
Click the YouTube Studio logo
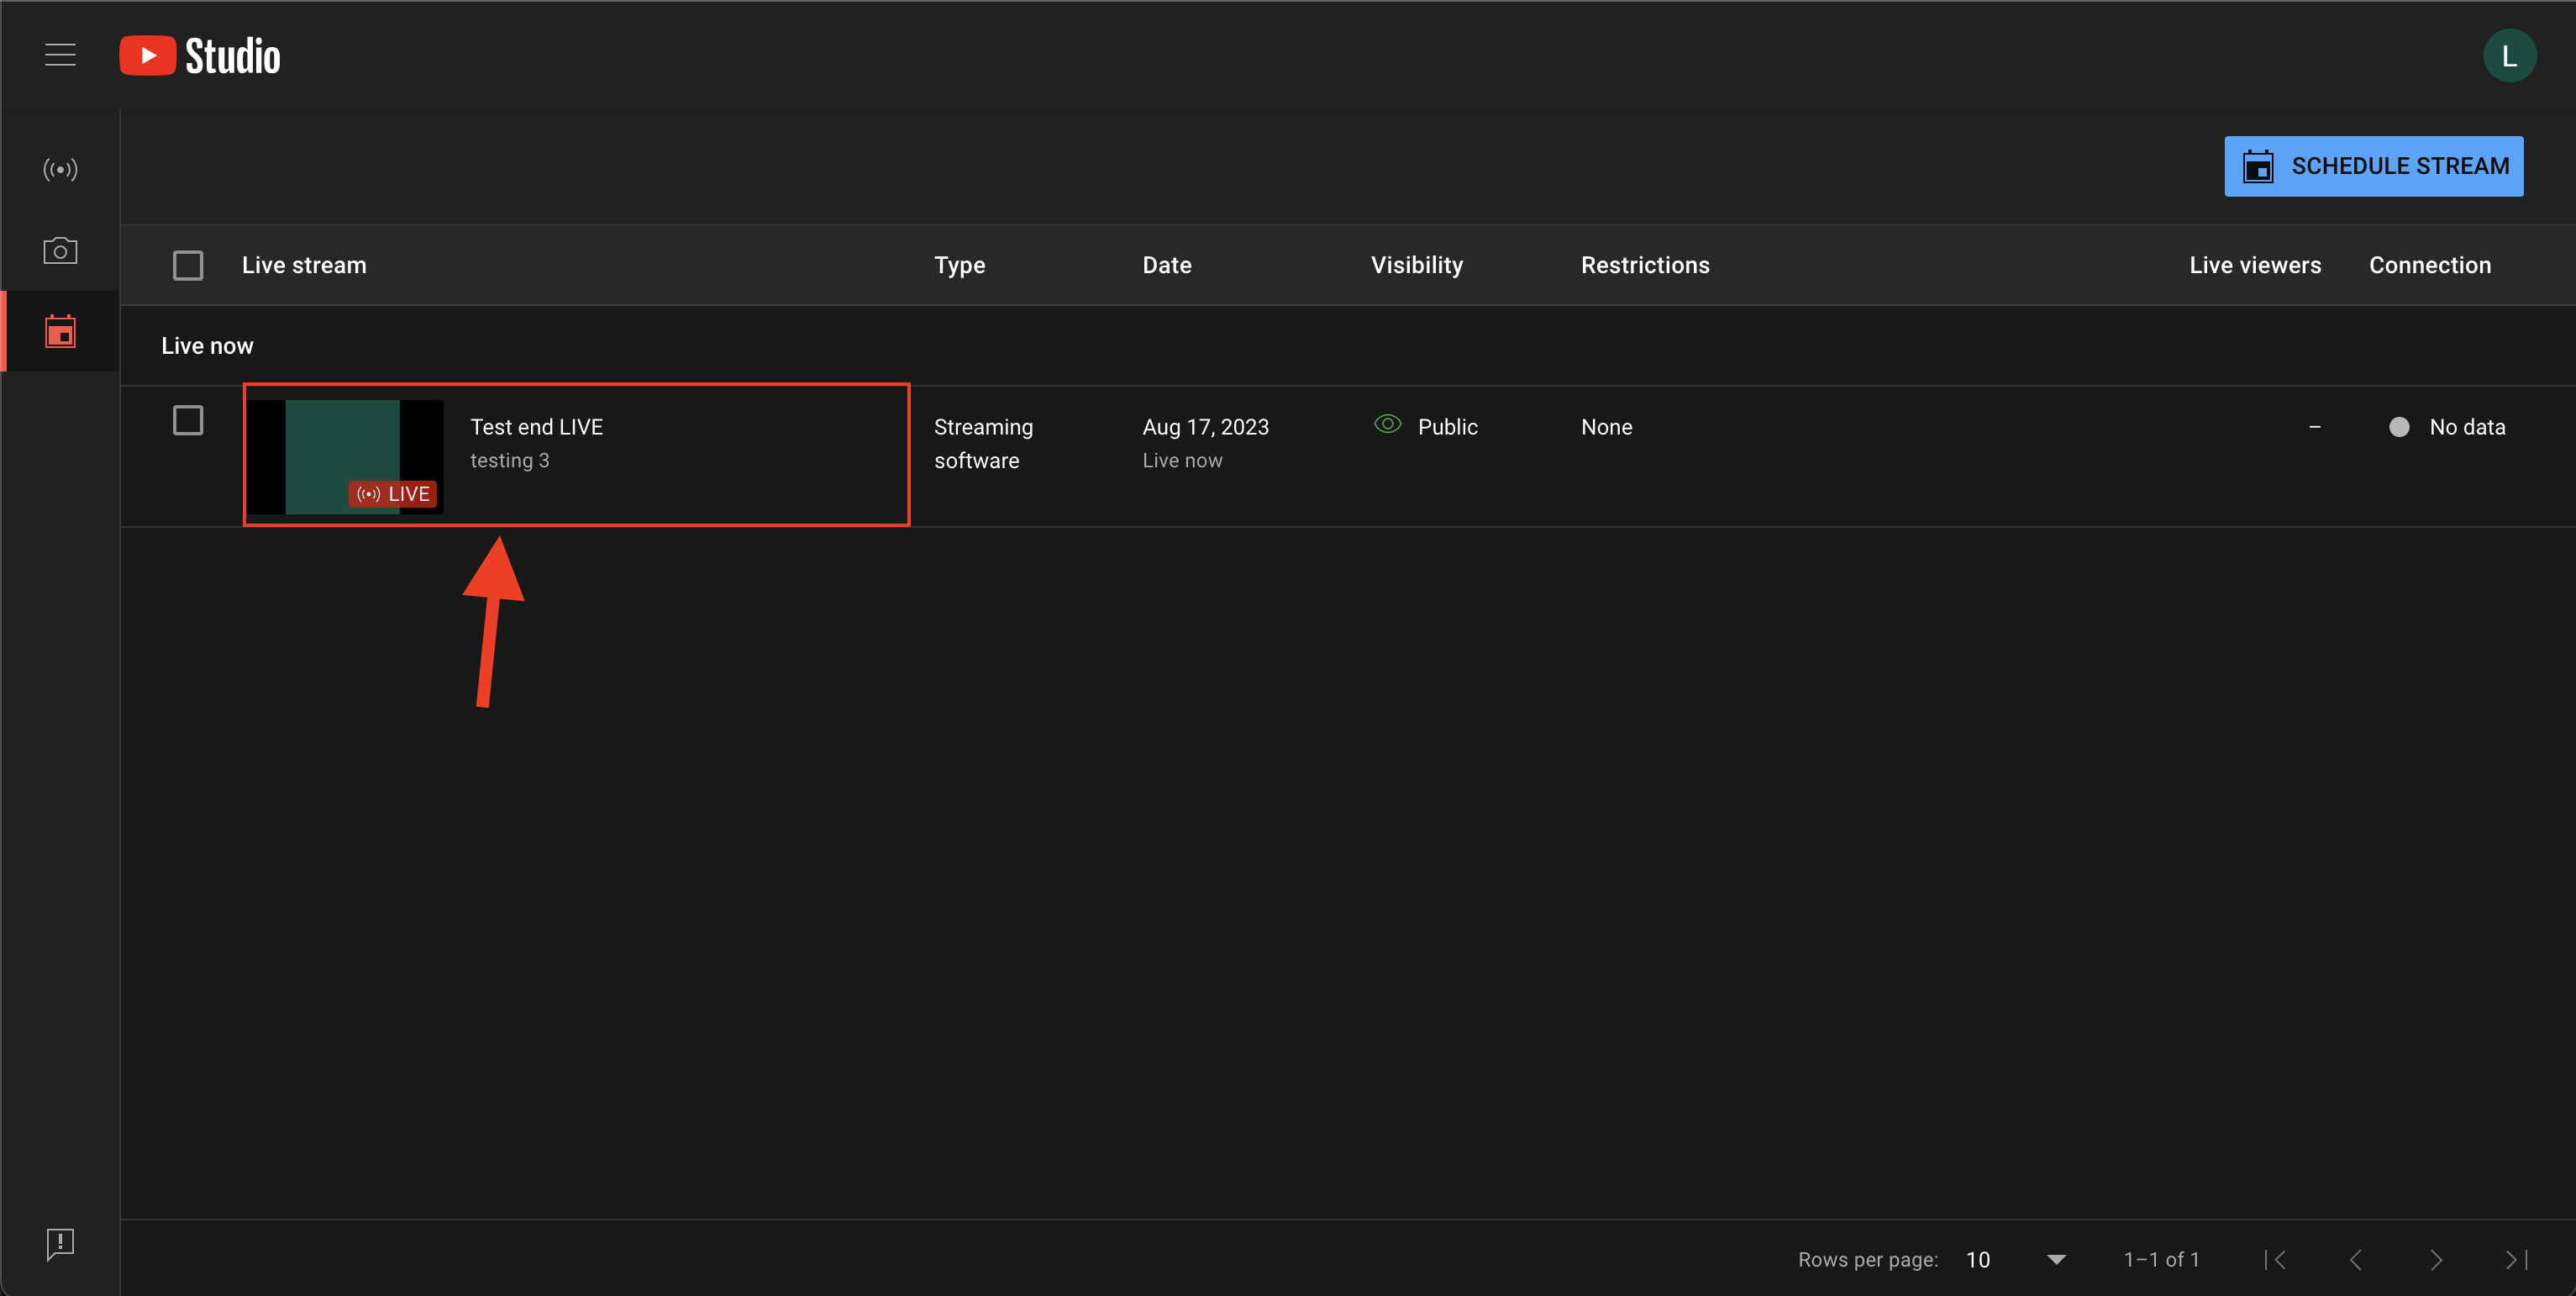click(x=200, y=56)
